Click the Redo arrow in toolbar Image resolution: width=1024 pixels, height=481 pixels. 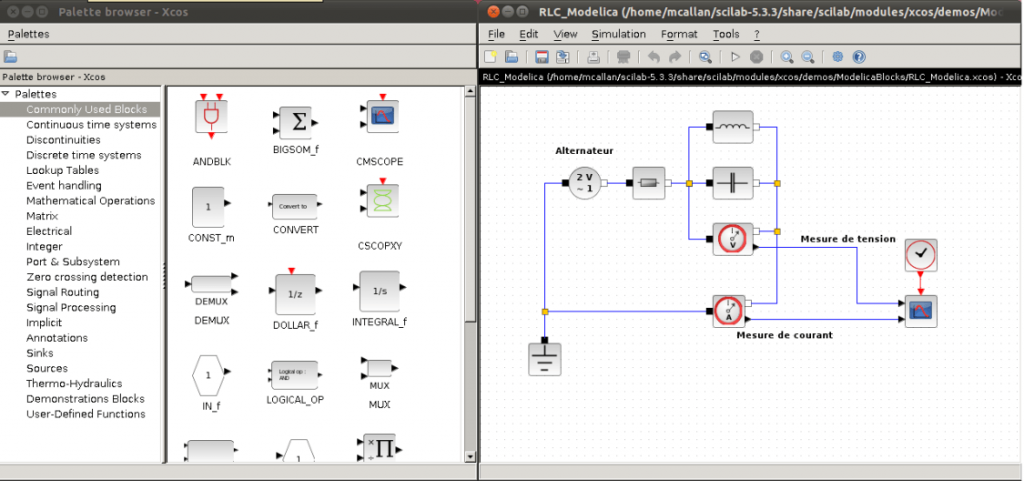coord(675,57)
